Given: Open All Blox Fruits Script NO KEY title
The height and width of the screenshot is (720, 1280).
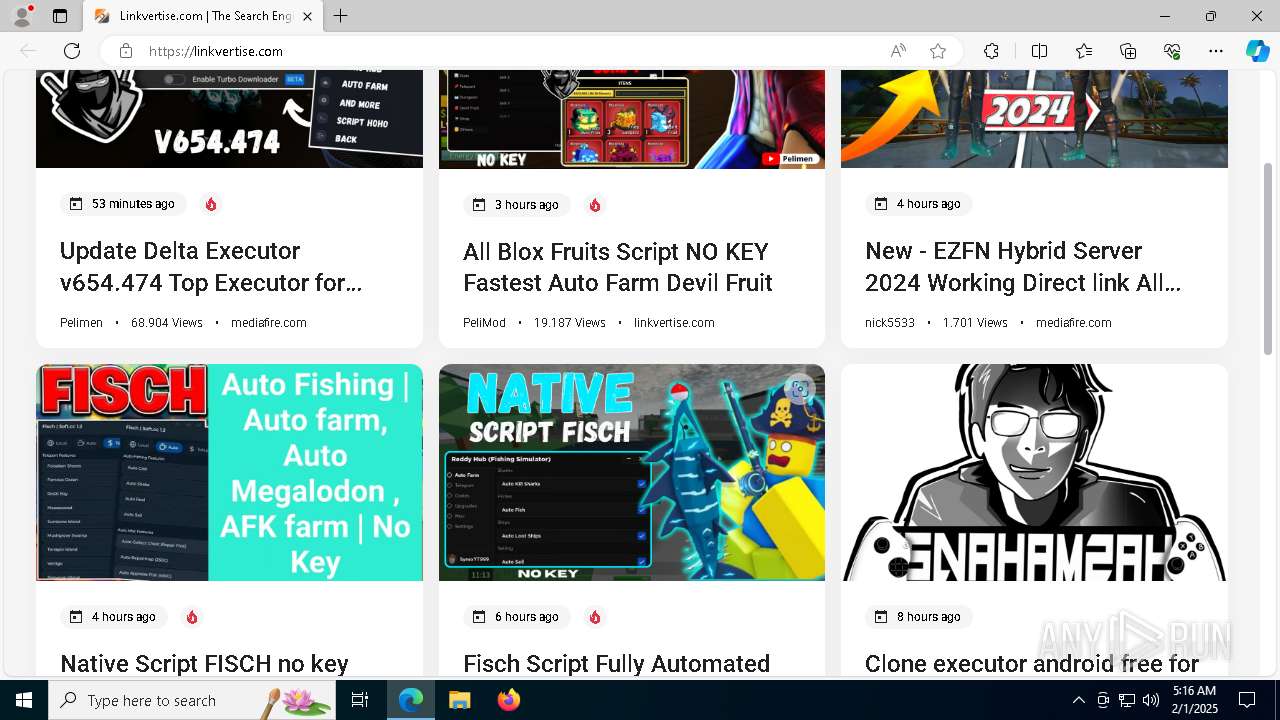Looking at the screenshot, I should (618, 267).
